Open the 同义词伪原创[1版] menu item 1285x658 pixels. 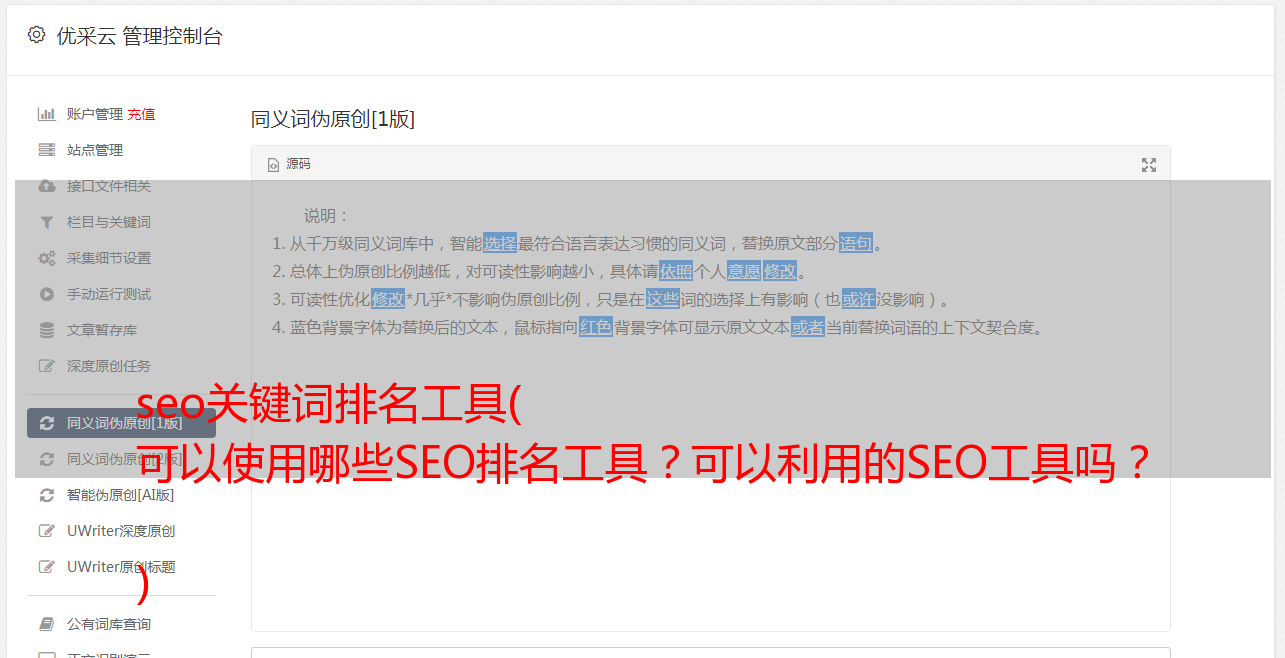(121, 423)
